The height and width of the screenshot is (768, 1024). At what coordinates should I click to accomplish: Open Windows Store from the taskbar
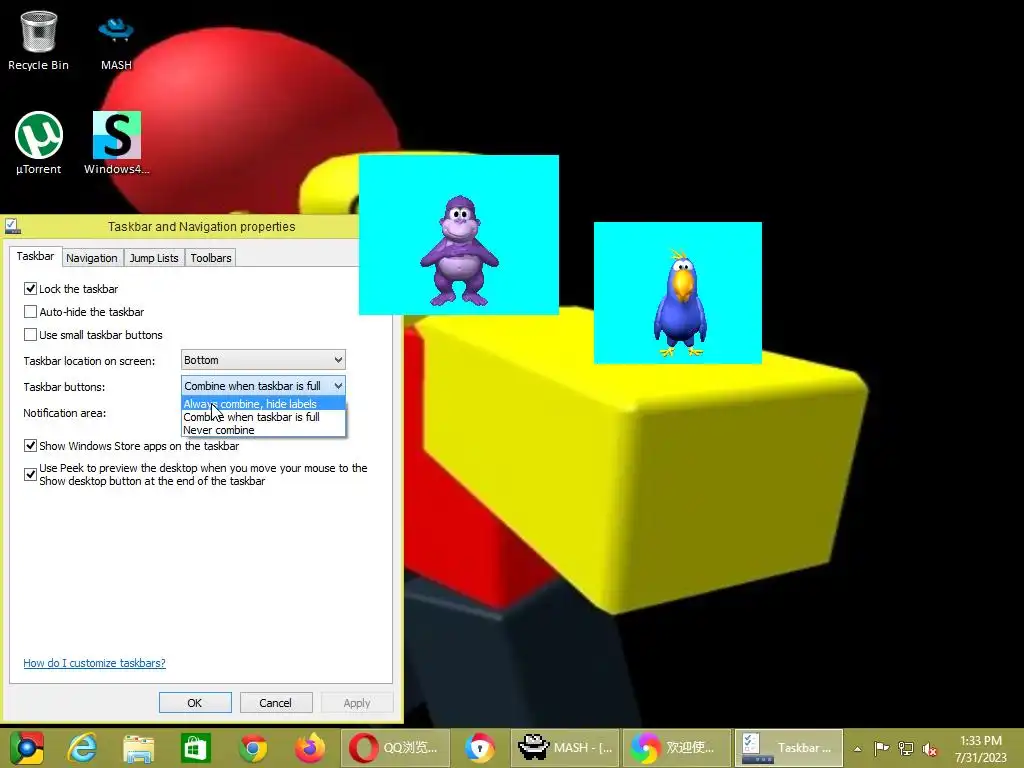(195, 748)
